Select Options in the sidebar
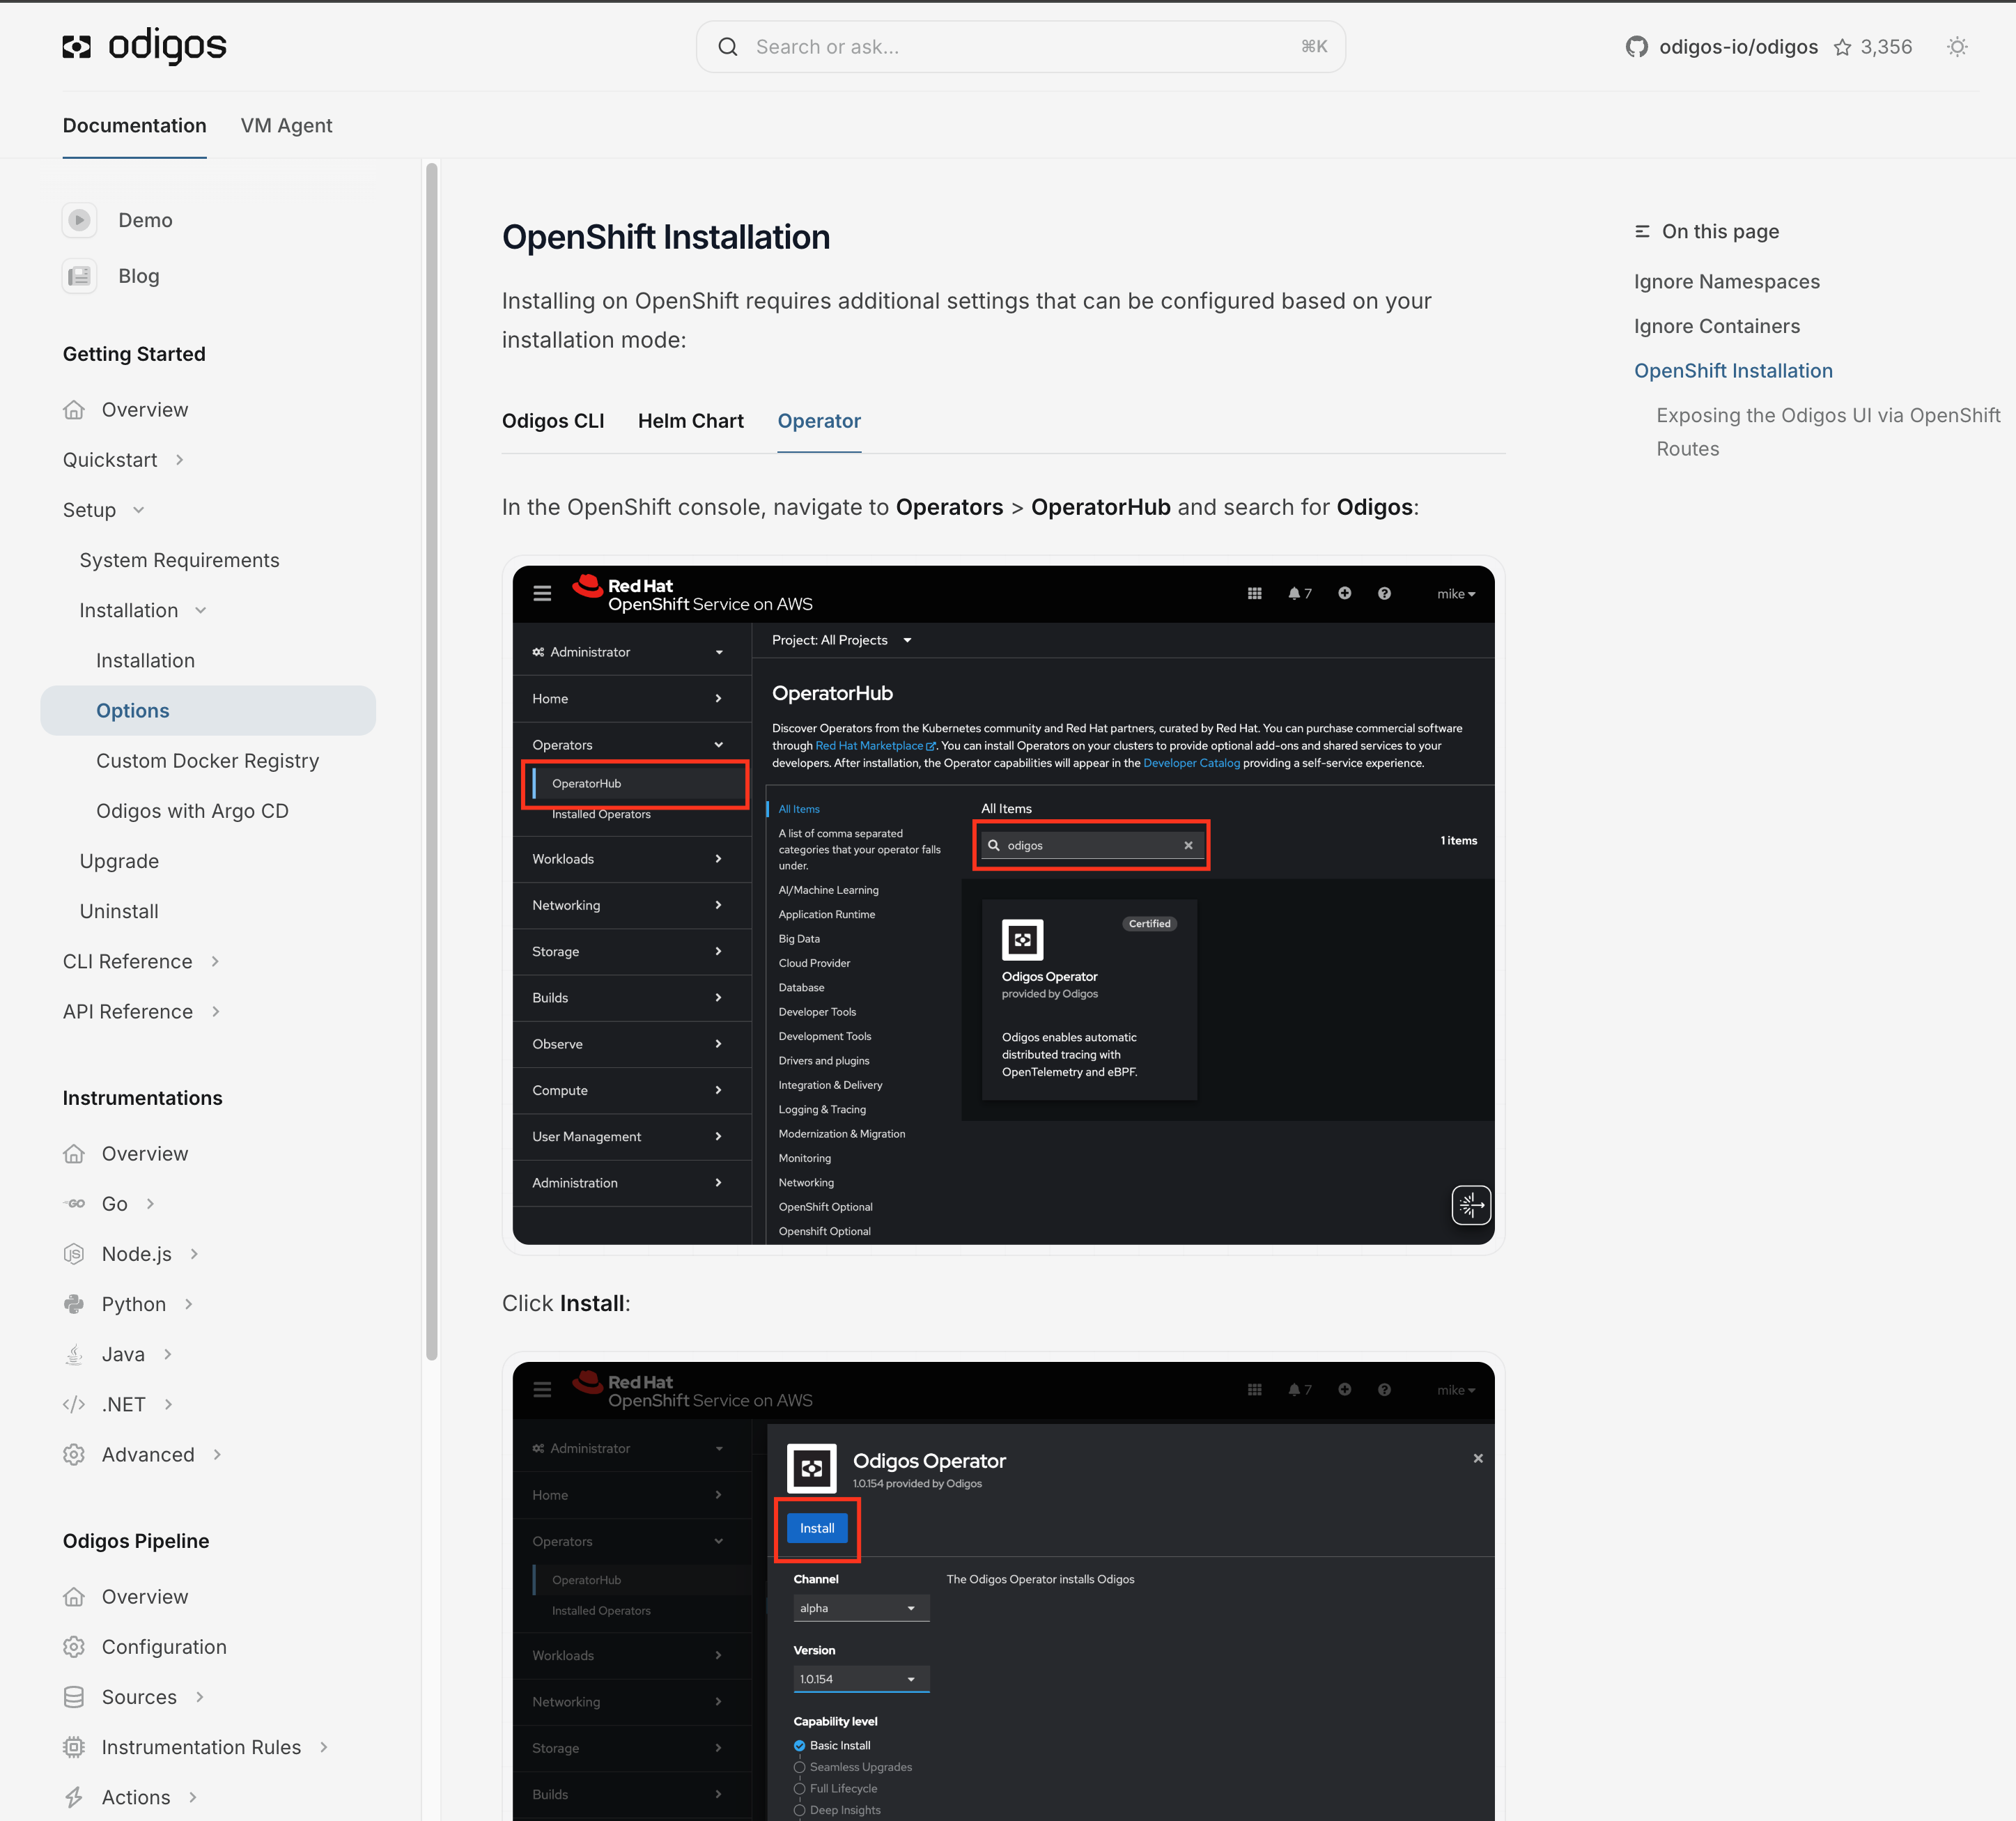Viewport: 2016px width, 1821px height. click(208, 710)
